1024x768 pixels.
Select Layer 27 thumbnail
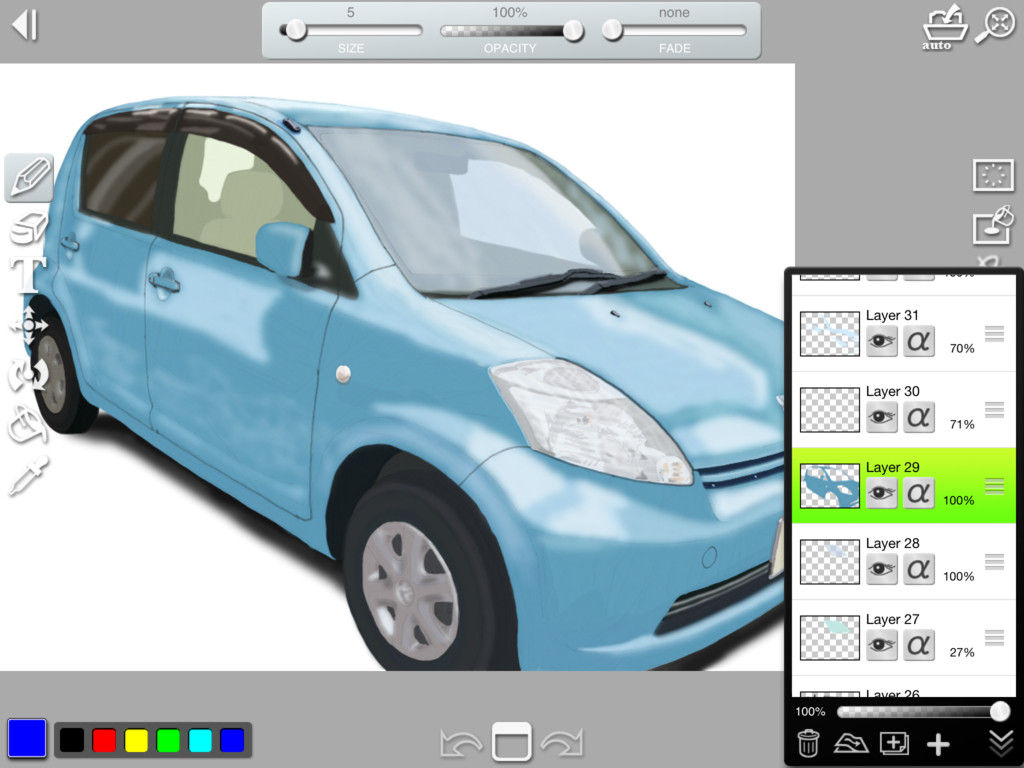point(829,637)
